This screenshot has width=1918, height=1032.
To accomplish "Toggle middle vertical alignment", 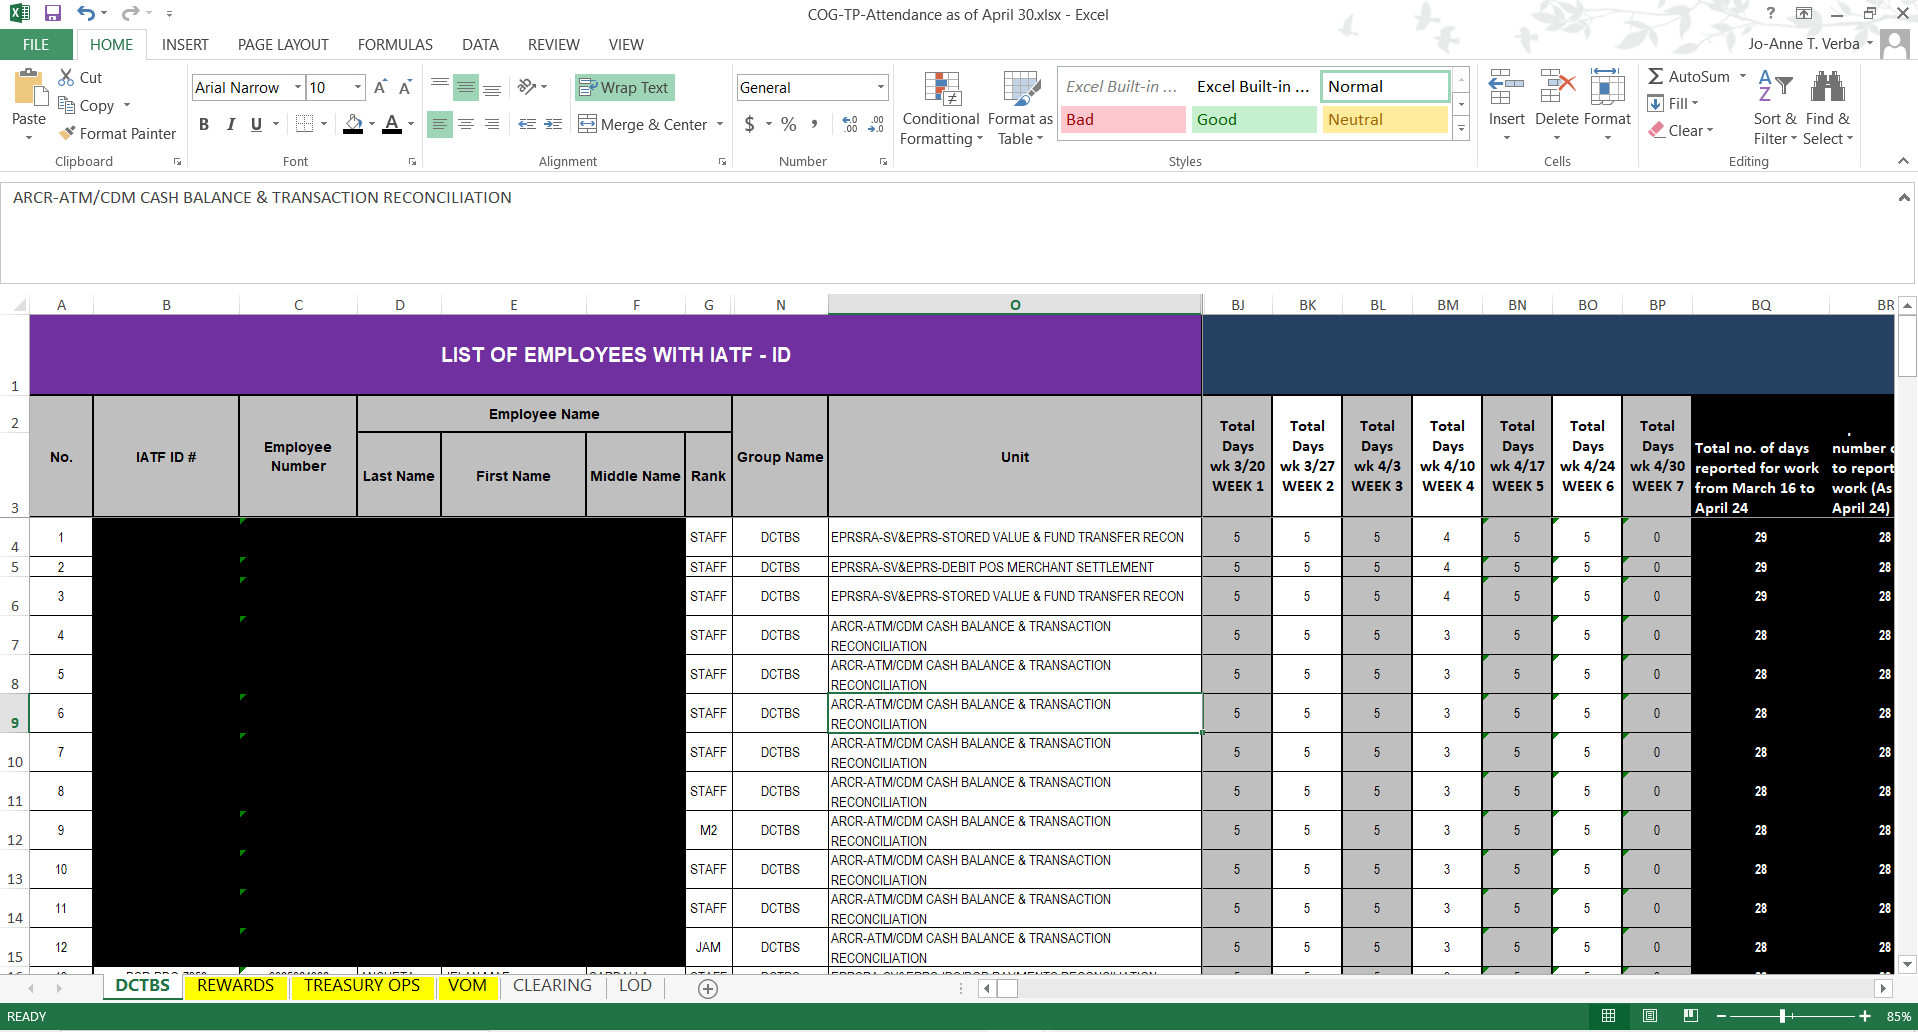I will (x=466, y=88).
